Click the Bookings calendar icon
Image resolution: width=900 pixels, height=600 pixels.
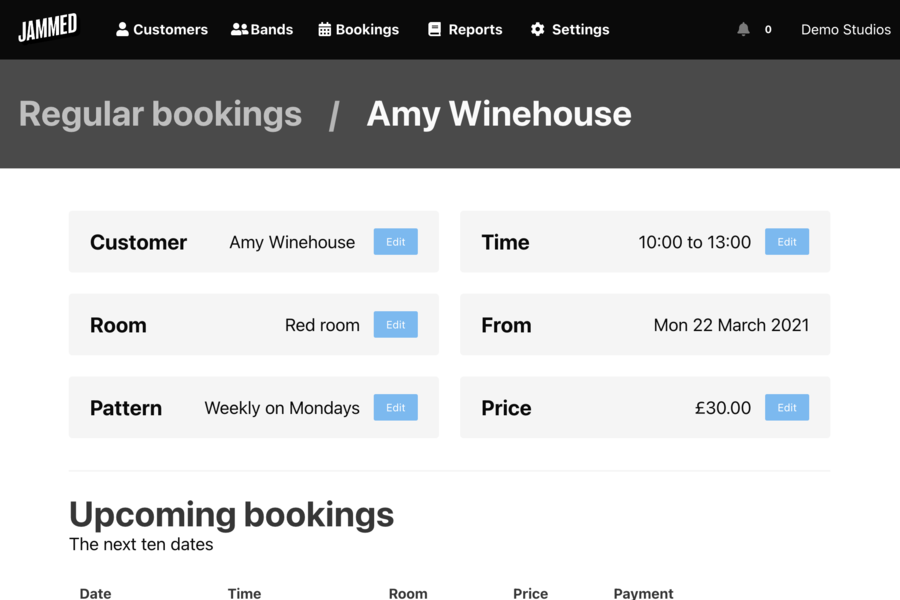coord(325,30)
